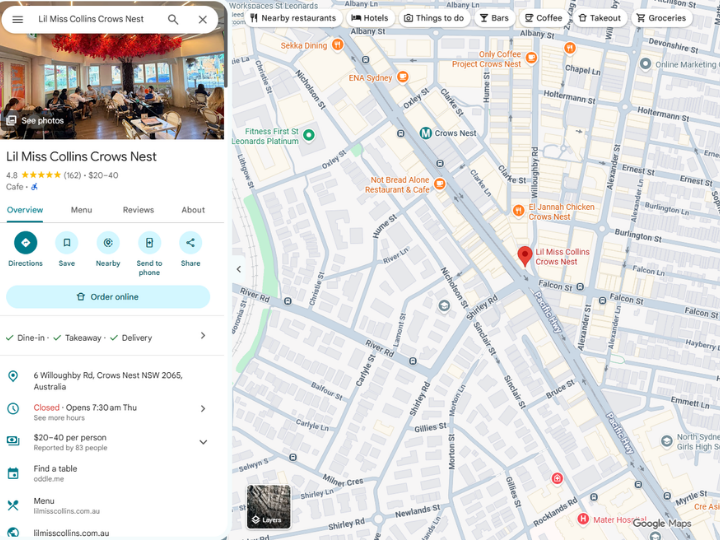Open the About tab
The image size is (720, 540).
point(193,210)
